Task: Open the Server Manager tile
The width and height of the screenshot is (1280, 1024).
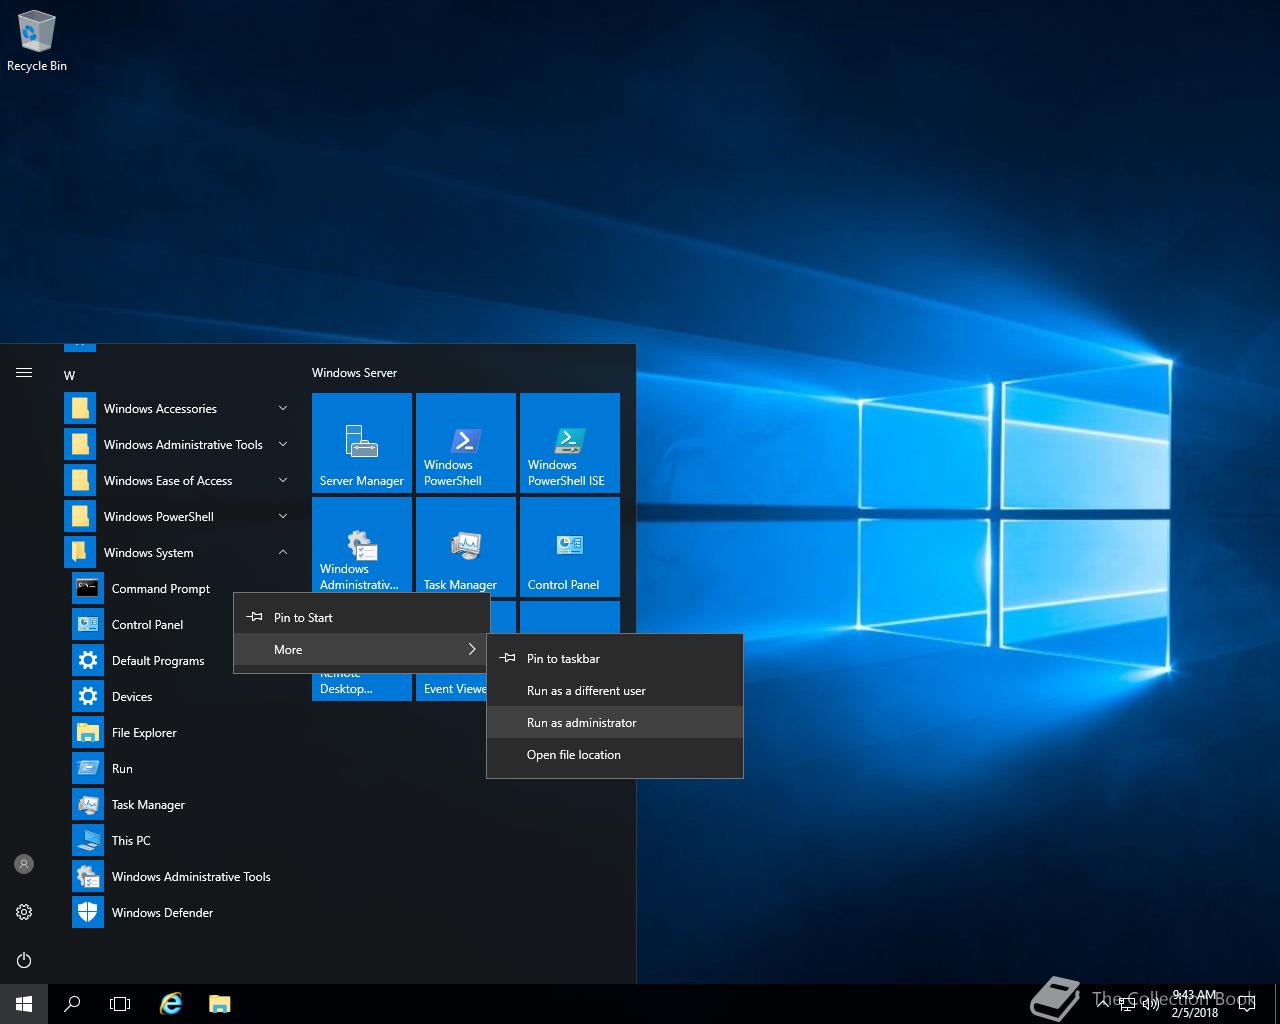Action: coord(362,443)
